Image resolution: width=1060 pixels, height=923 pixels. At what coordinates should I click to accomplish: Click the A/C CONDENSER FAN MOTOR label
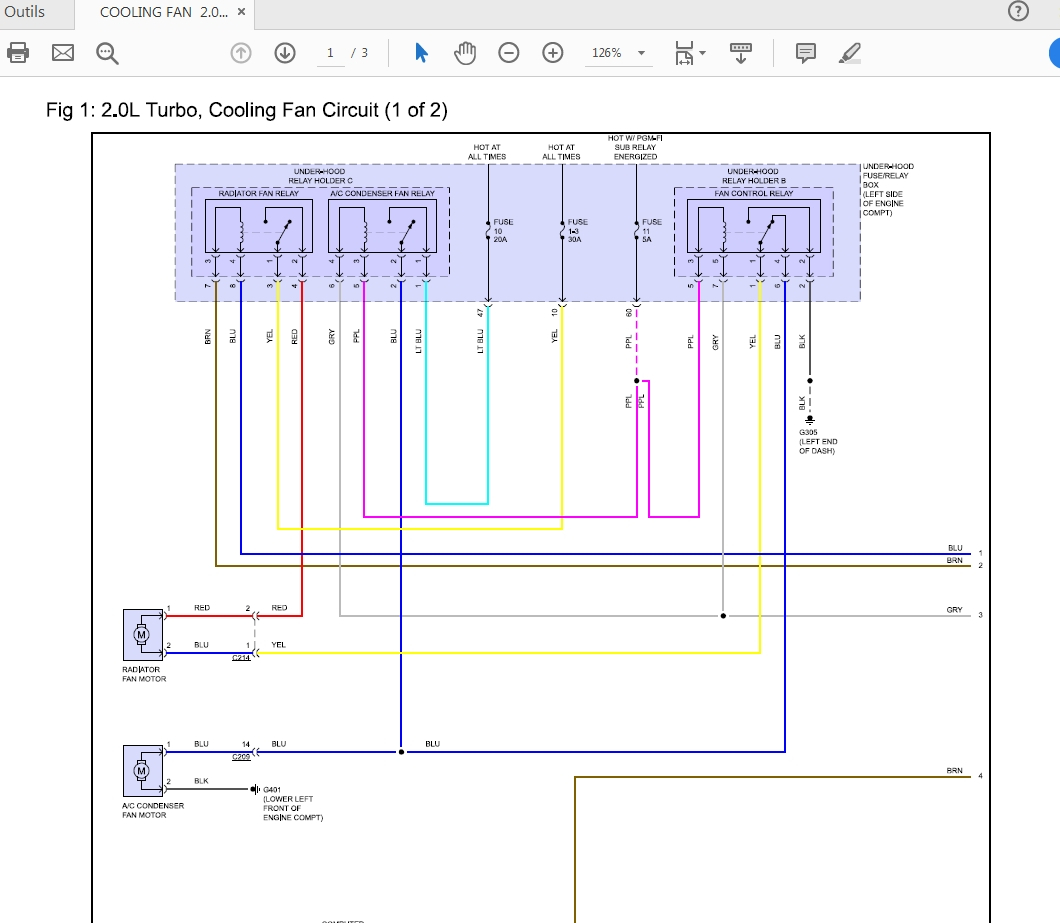point(153,810)
